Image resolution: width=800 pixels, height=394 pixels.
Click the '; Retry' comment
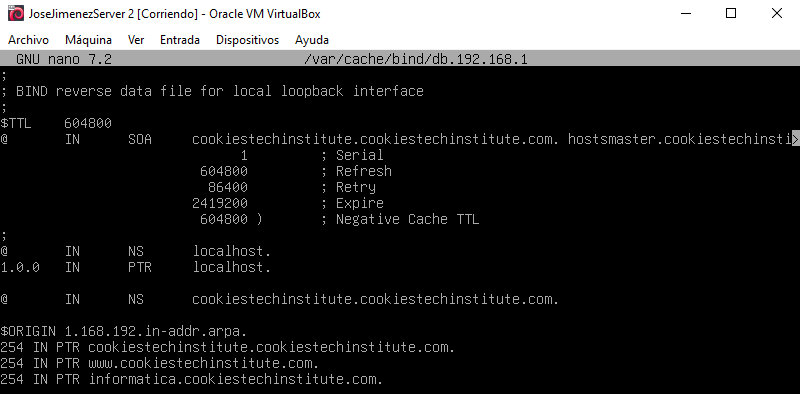[x=348, y=187]
